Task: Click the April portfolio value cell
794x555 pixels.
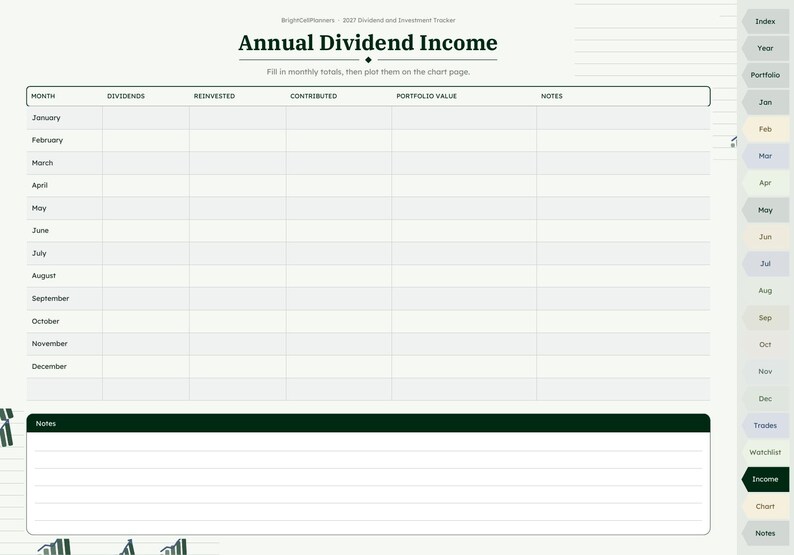Action: point(464,186)
